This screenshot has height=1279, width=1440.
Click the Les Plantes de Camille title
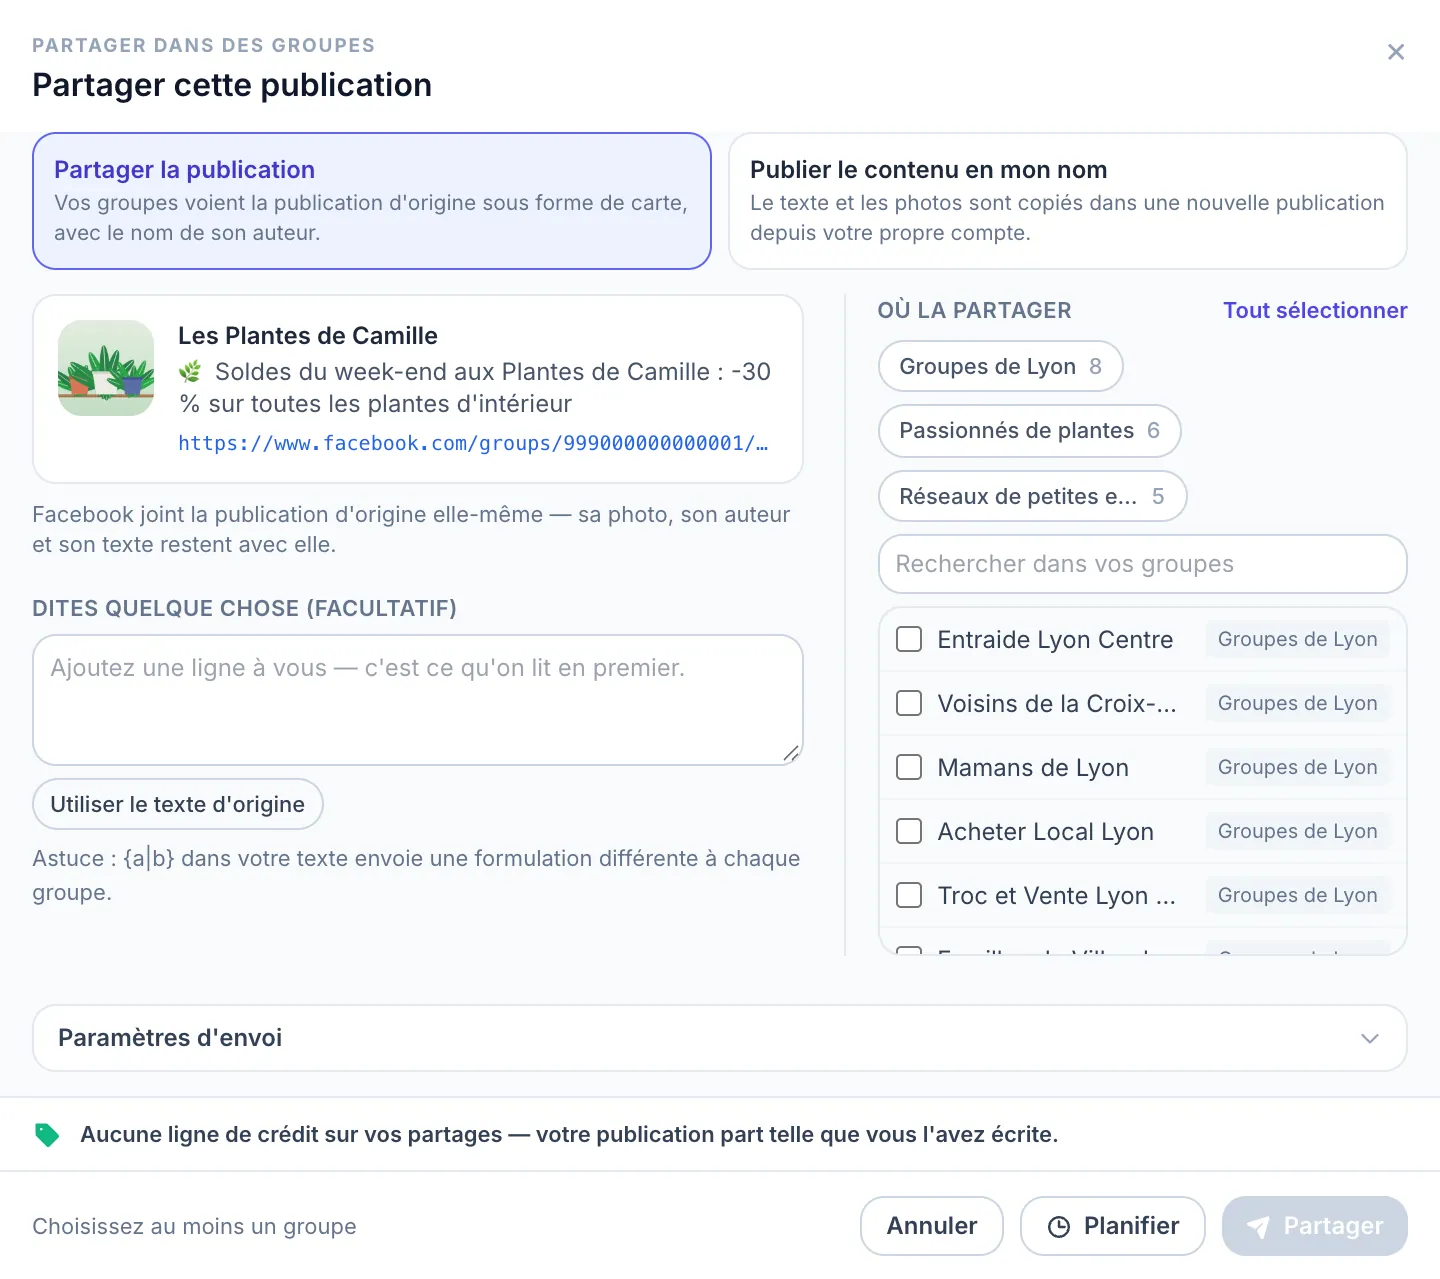308,336
